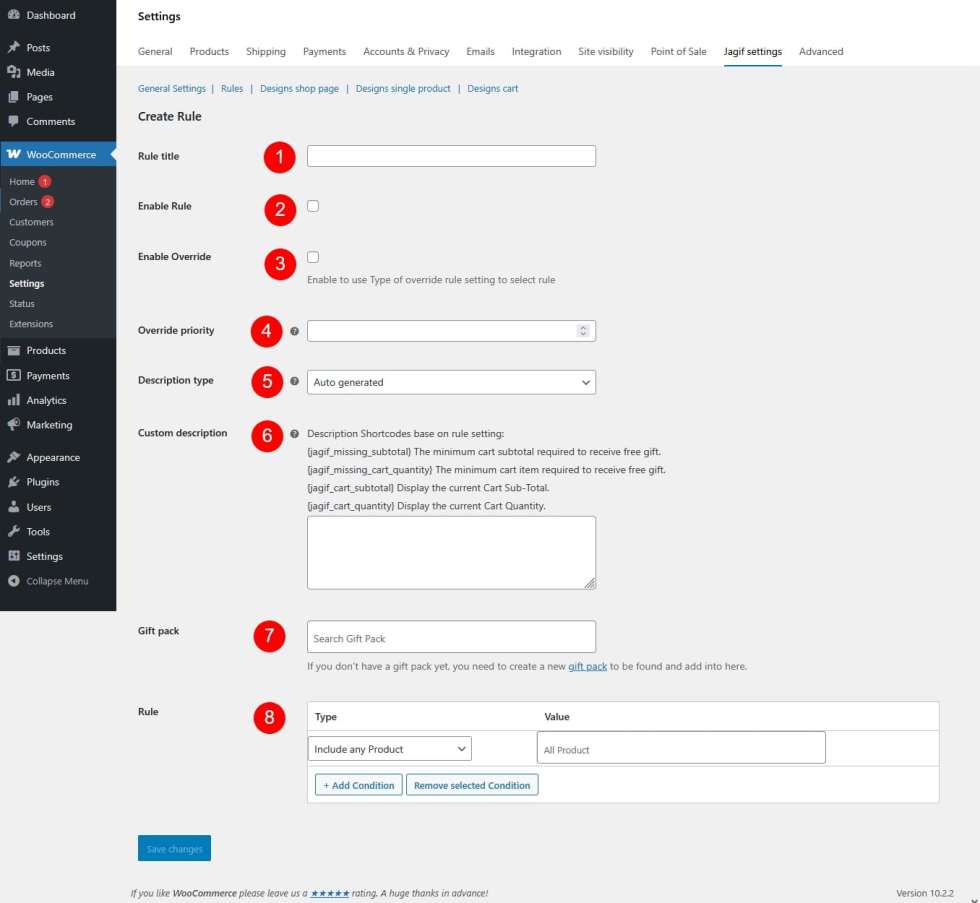980x903 pixels.
Task: Open Coupons under WooCommerce menu
Action: [28, 242]
